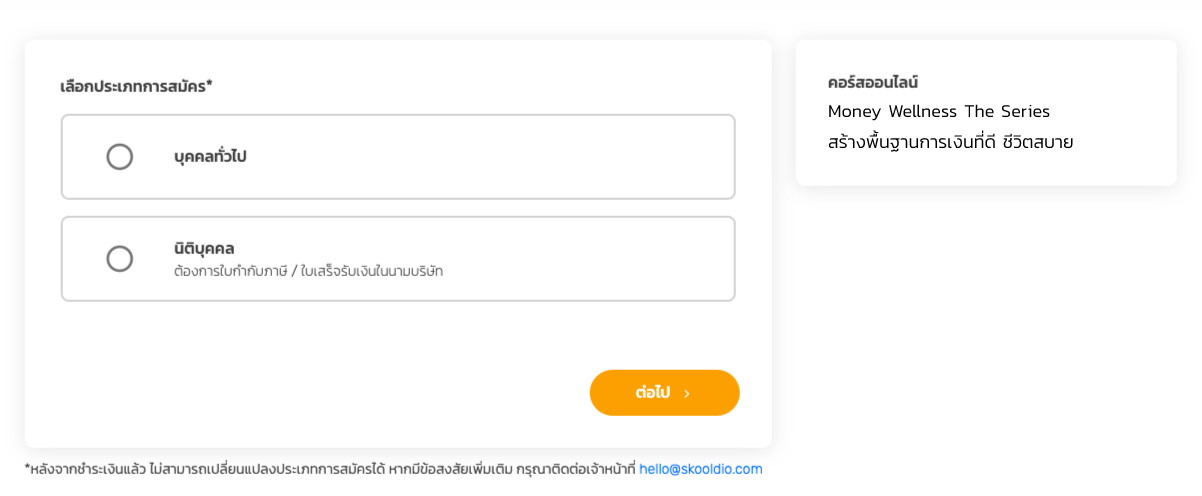Click the บุคคลทั่วไป label text
Viewport: 1202px width, 496px height.
pos(210,157)
